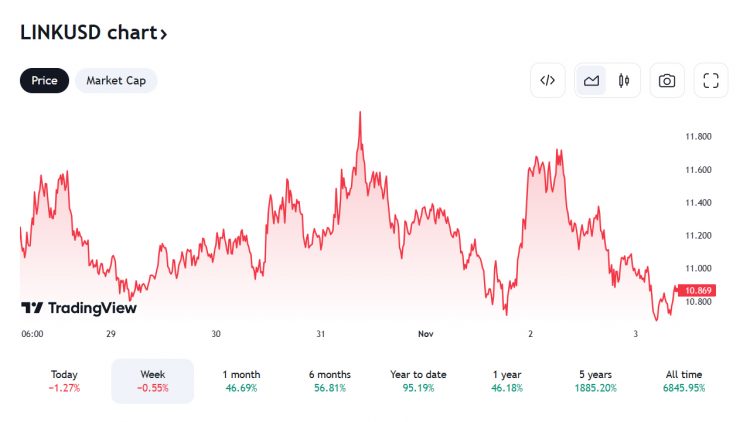750x422 pixels.
Task: Choose the 6 months range
Action: tap(330, 381)
